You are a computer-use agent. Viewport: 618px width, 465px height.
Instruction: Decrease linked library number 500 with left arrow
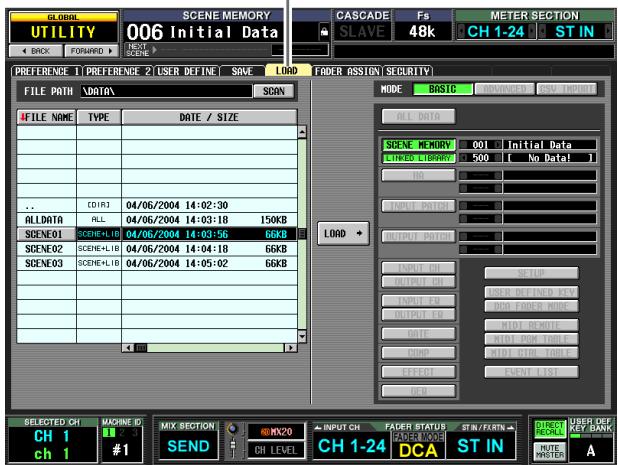(x=463, y=158)
